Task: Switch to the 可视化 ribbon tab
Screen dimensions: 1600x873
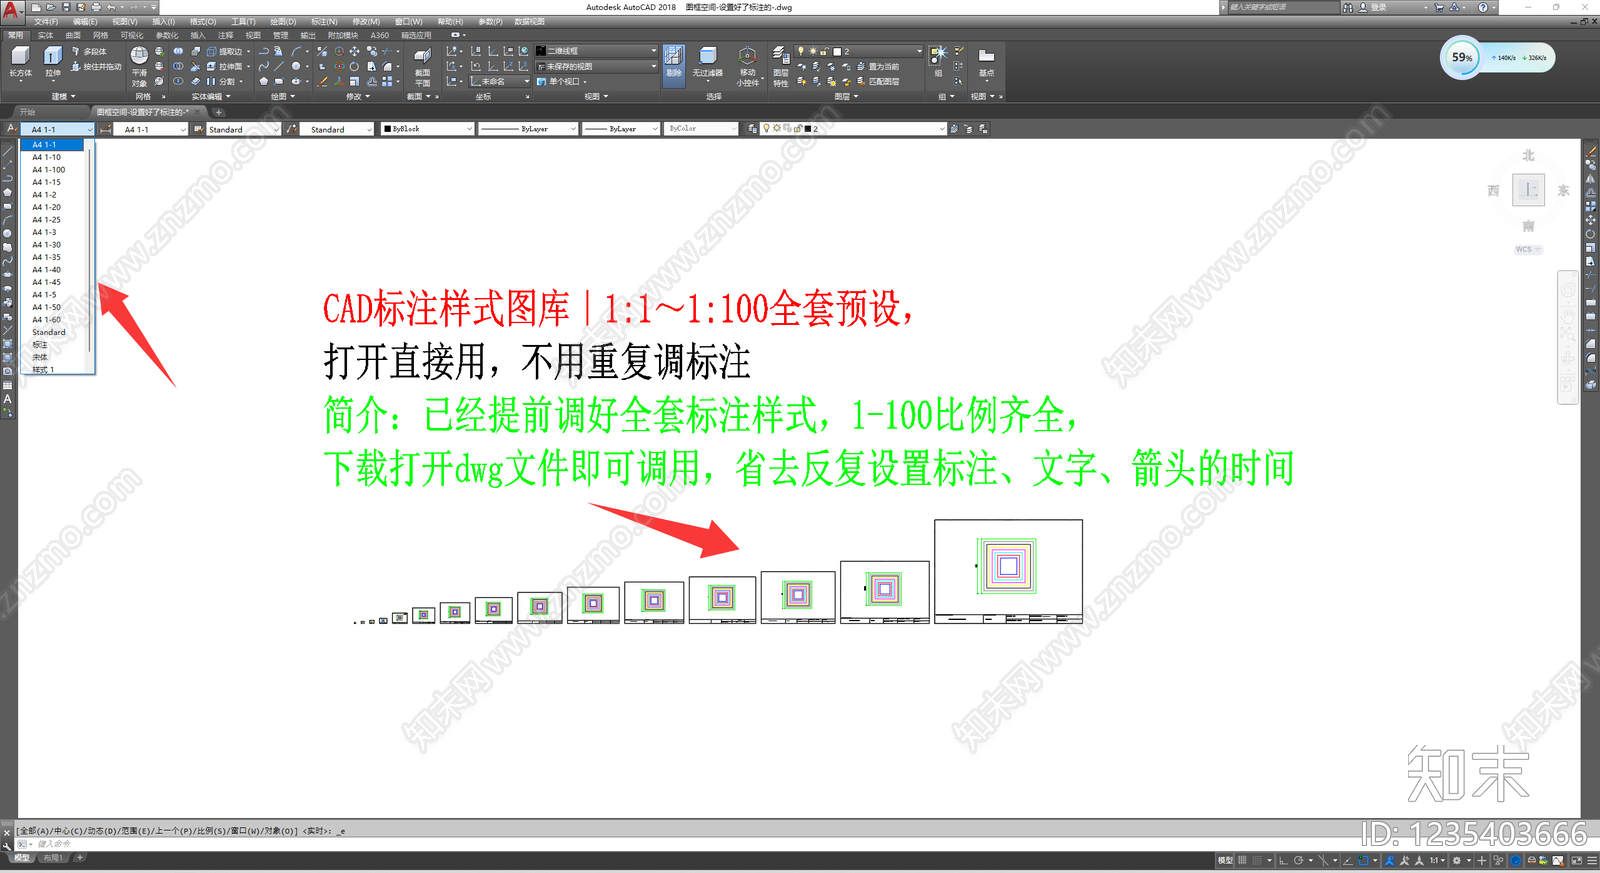Action: click(x=132, y=35)
